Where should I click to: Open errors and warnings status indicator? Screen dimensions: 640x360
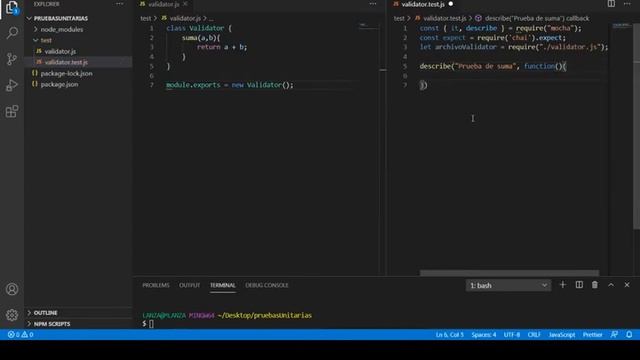(x=20, y=335)
